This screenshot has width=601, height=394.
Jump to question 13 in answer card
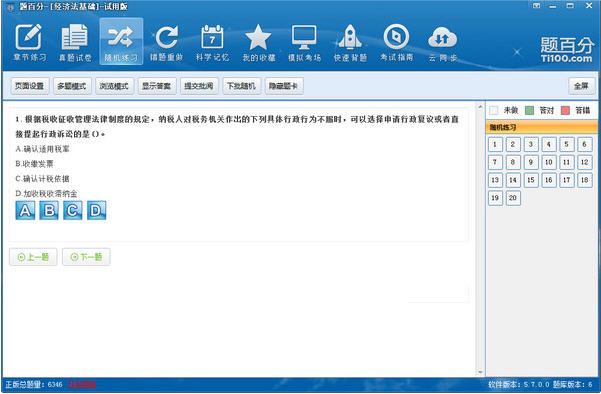click(495, 180)
